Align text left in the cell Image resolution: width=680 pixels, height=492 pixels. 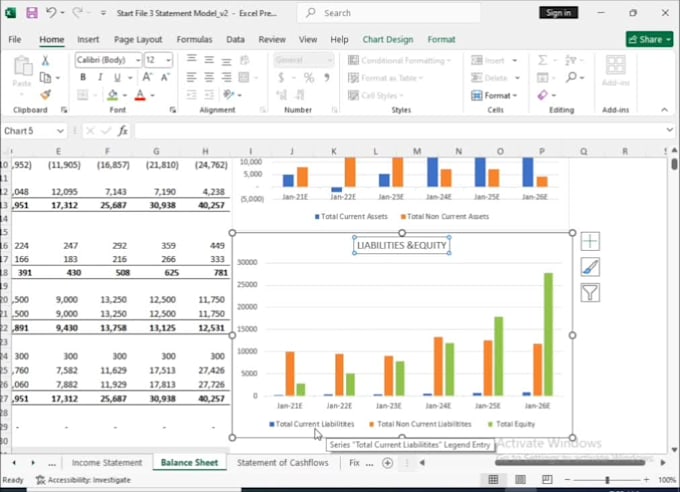click(191, 78)
